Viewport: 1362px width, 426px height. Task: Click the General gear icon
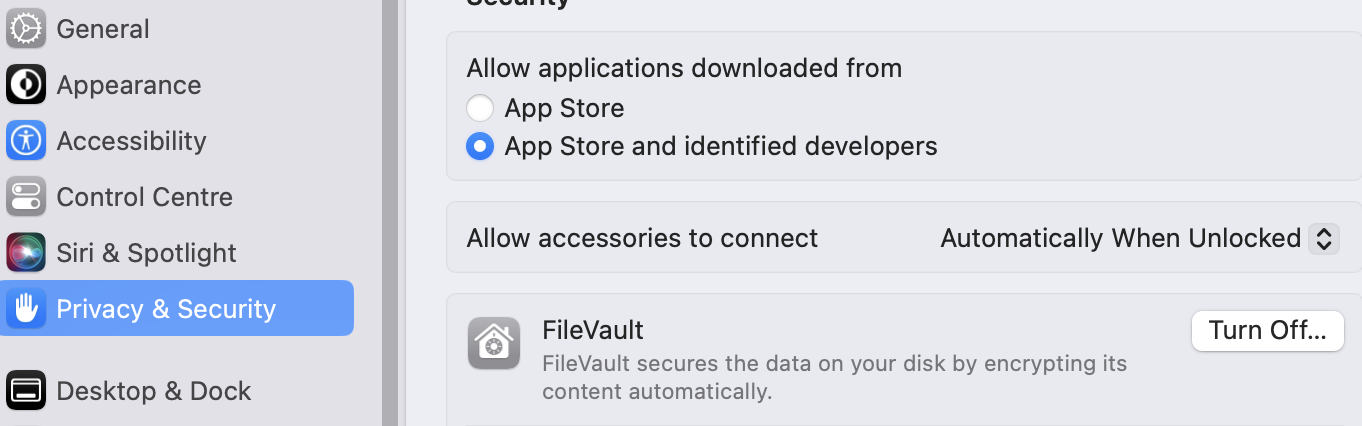pos(25,29)
